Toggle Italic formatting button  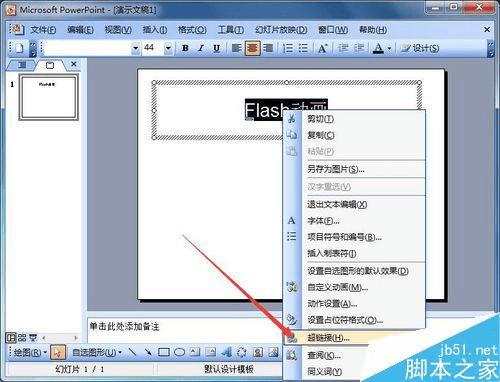coord(201,48)
